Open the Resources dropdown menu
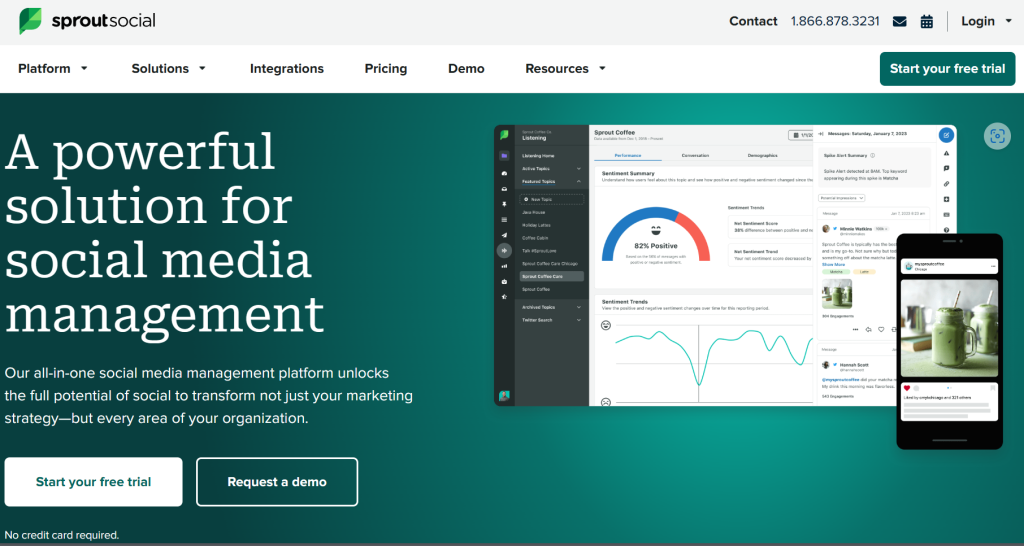This screenshot has height=546, width=1024. (x=566, y=69)
